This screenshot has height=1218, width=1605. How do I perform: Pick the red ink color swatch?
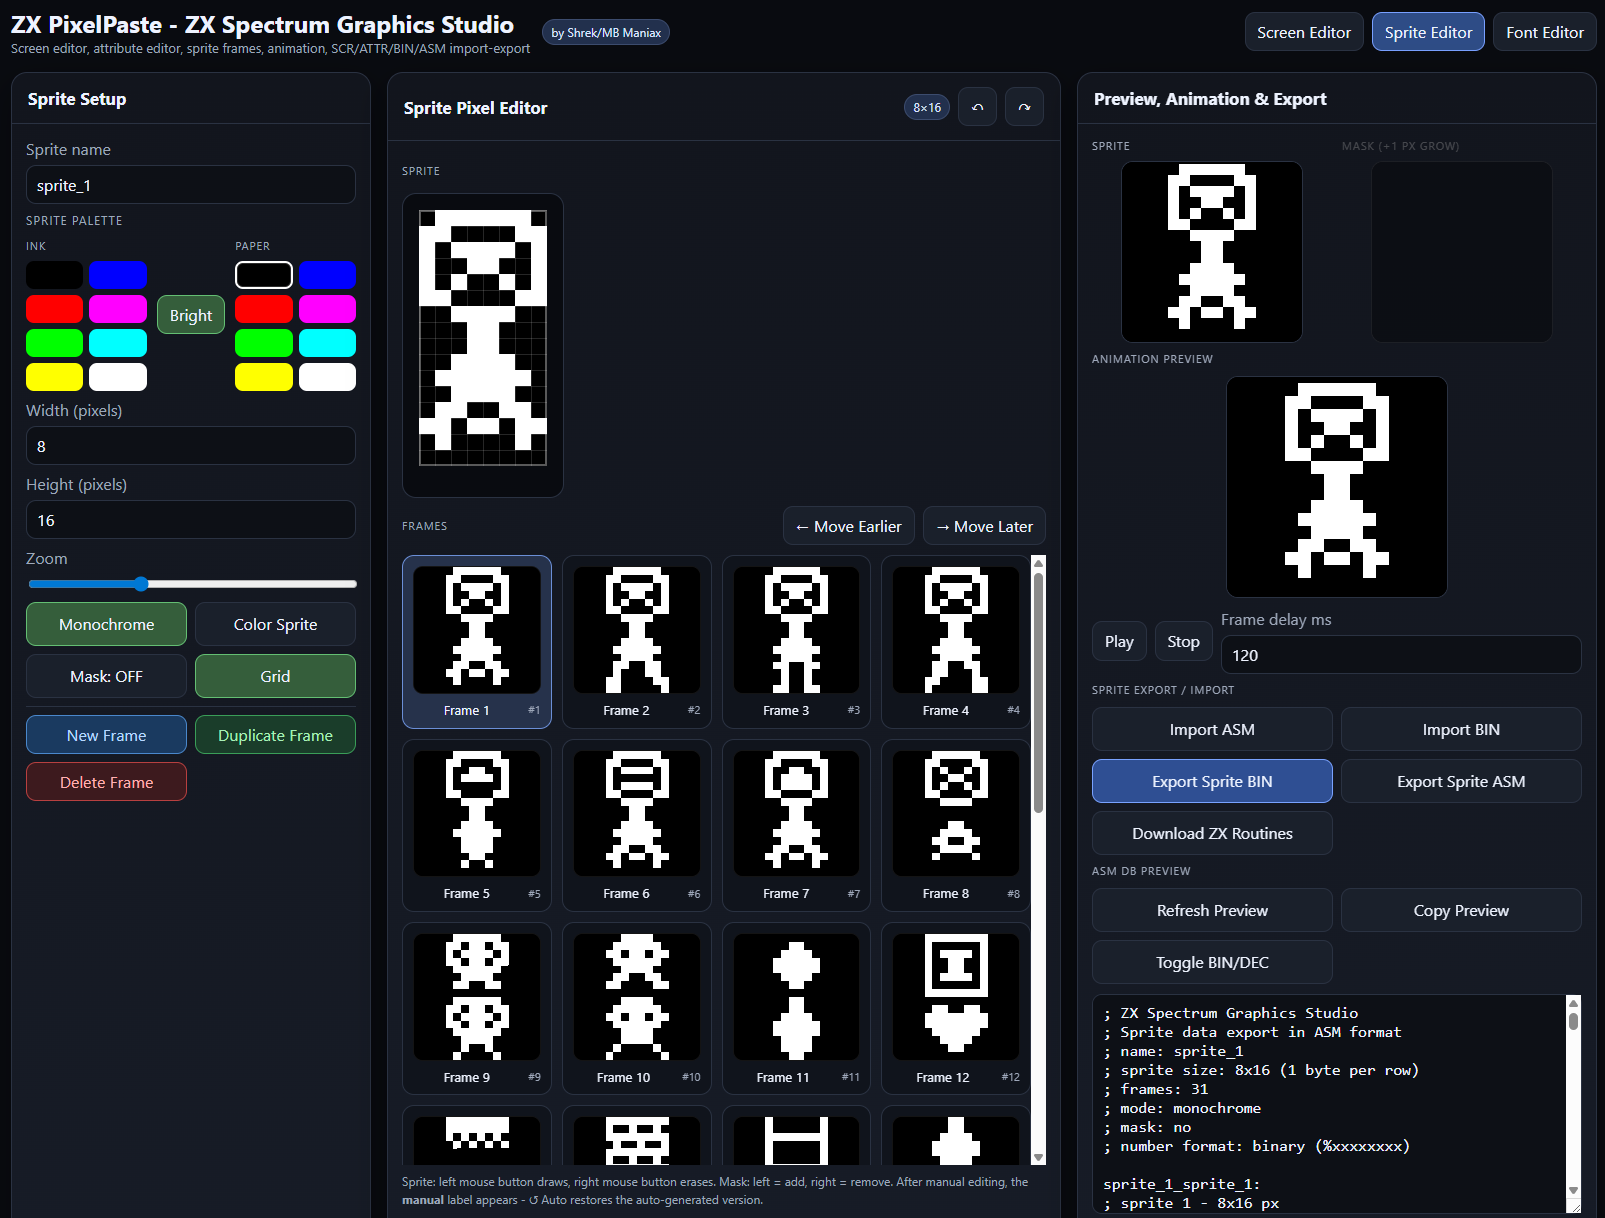[54, 309]
